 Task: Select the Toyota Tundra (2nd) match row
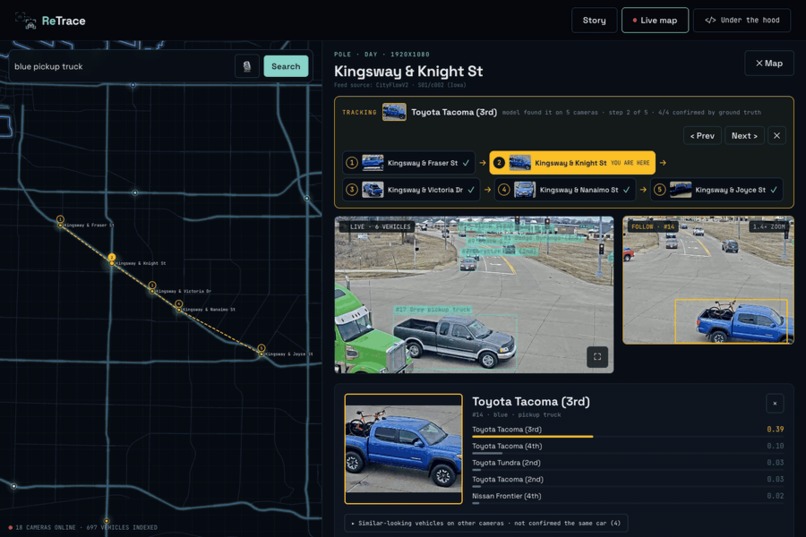(628, 464)
